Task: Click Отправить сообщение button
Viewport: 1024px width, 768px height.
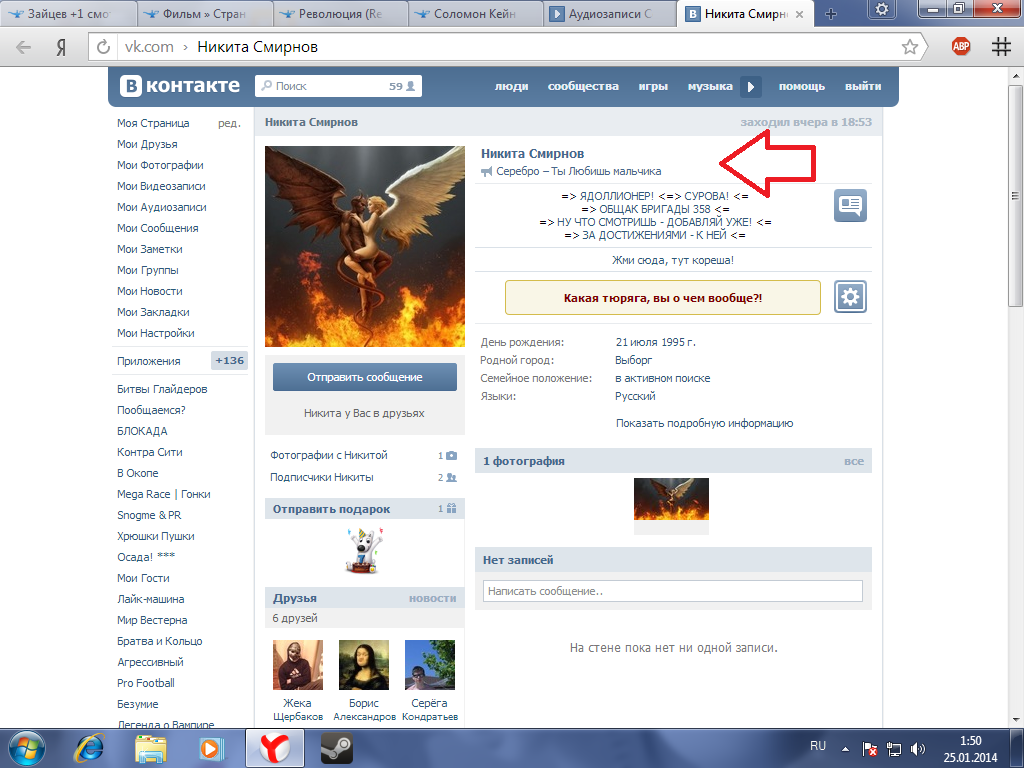Action: click(365, 377)
